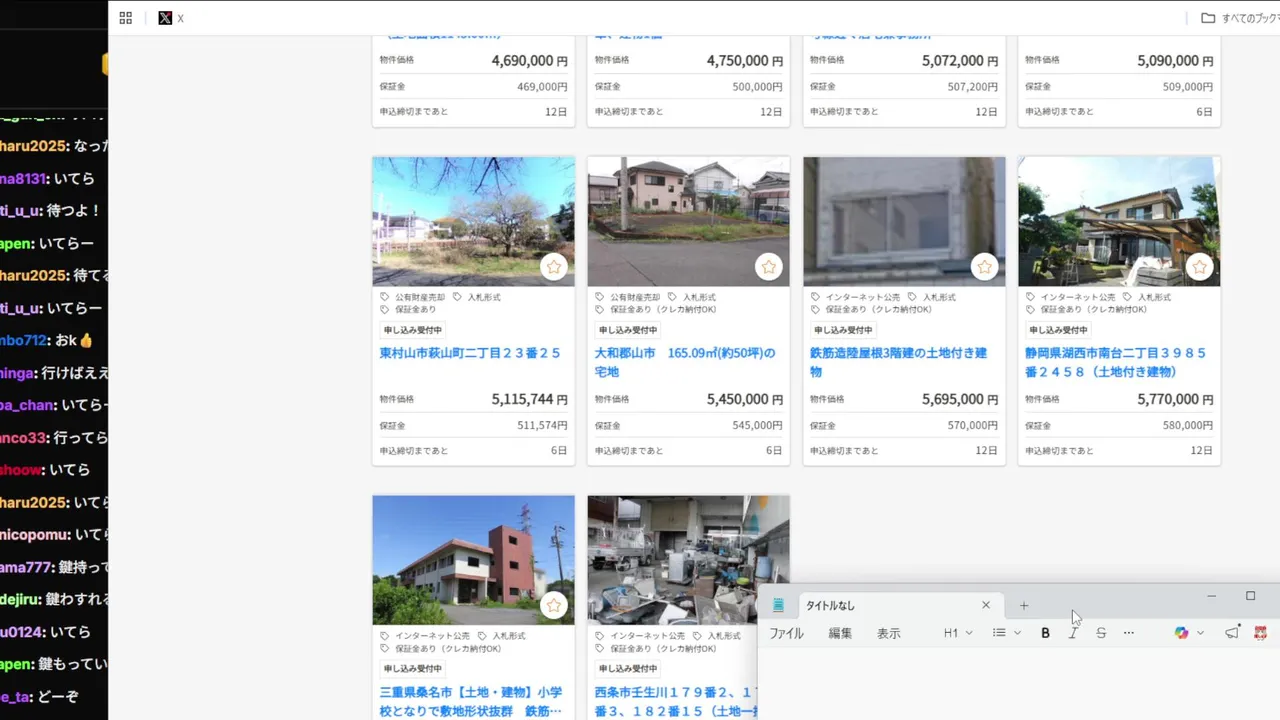This screenshot has height=720, width=1280.
Task: Toggle favorite star on the 大和郡山市 listing
Action: [x=768, y=267]
